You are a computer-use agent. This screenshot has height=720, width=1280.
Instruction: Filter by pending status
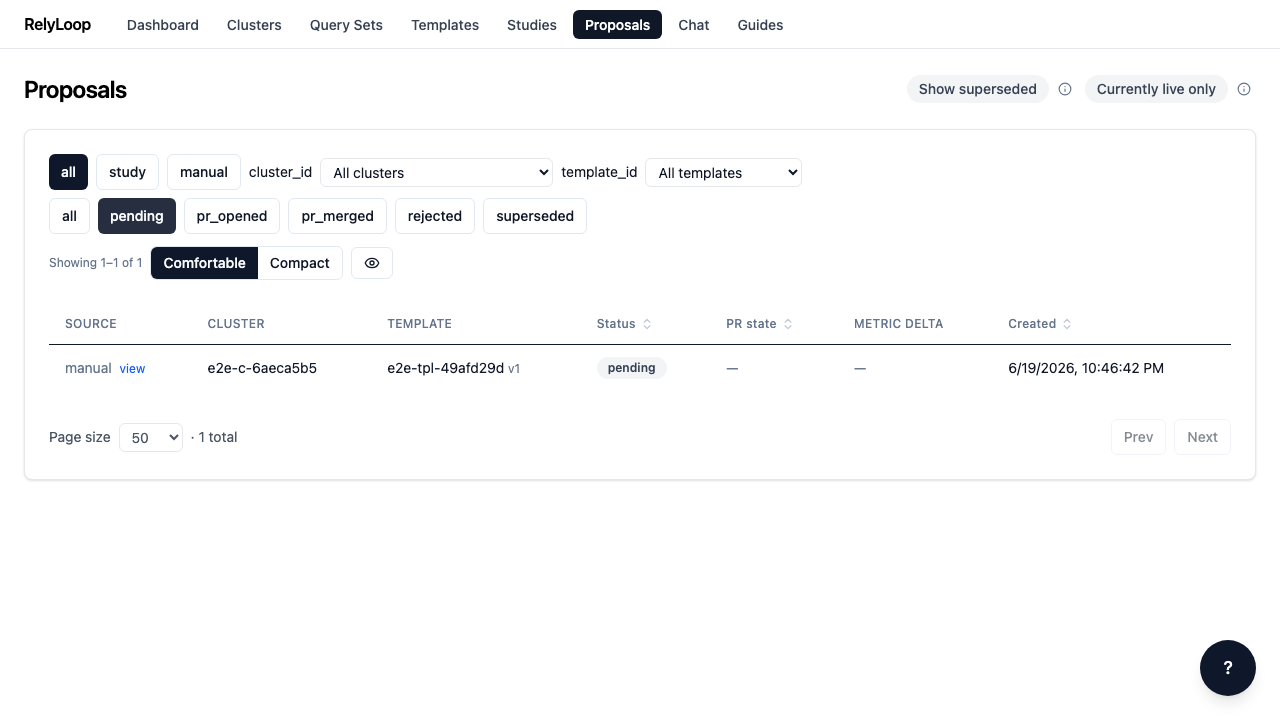pos(137,216)
